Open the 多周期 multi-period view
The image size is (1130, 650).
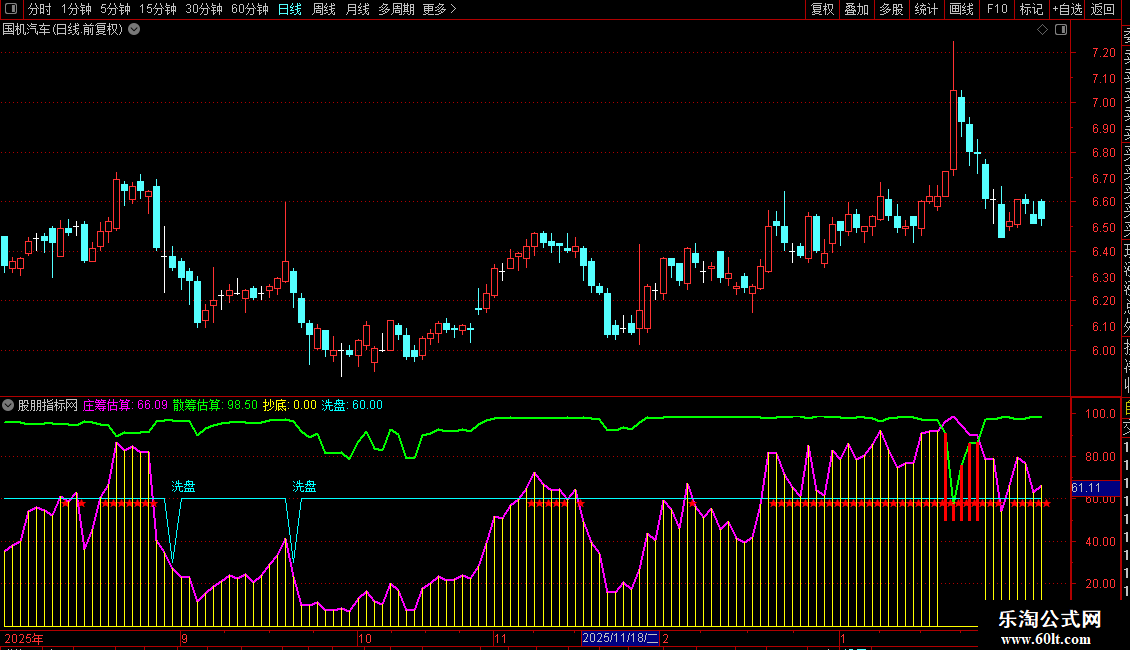click(x=397, y=10)
